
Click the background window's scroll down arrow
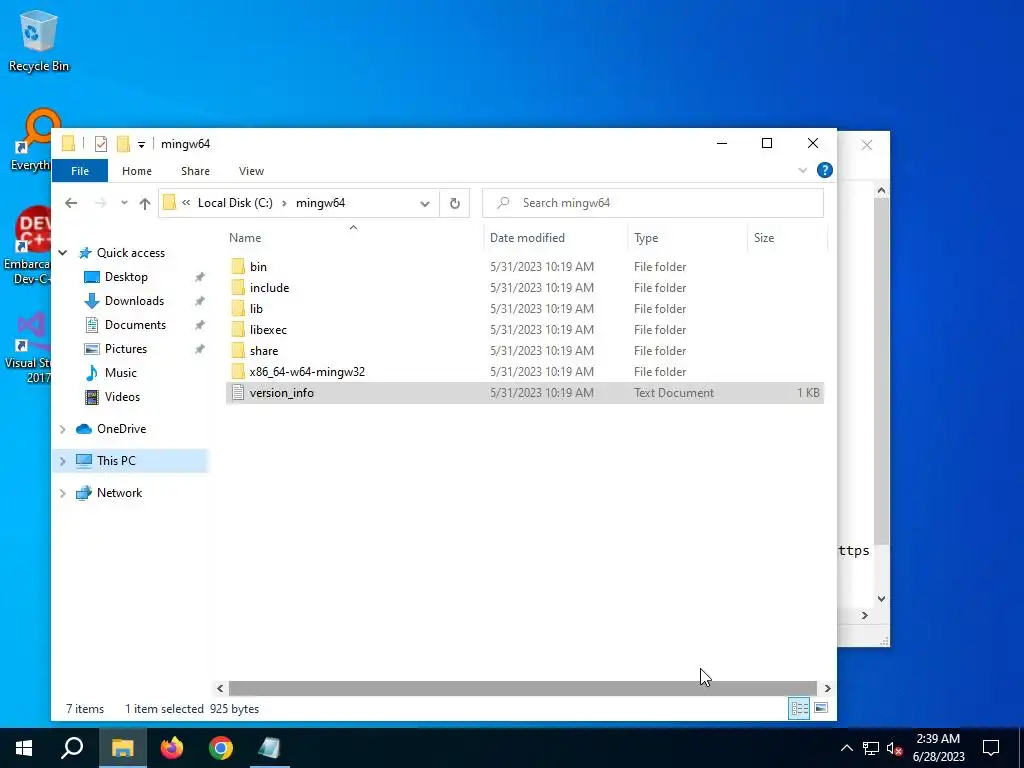(x=882, y=599)
